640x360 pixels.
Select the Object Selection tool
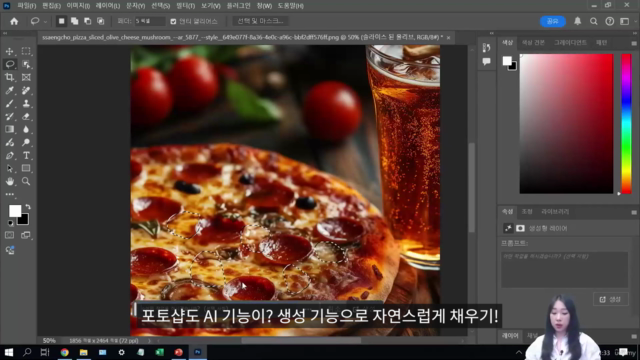(x=26, y=64)
